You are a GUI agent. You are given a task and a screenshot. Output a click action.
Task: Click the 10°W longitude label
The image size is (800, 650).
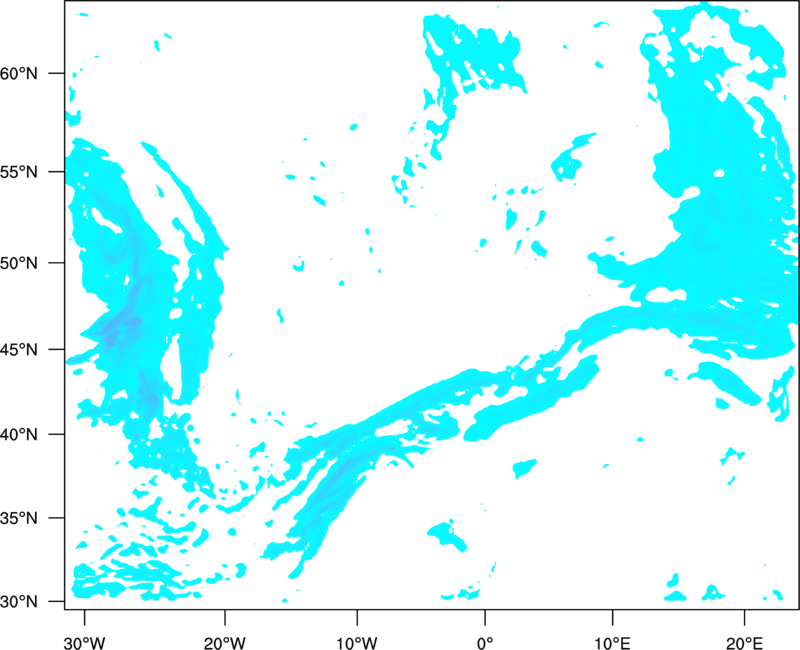click(x=357, y=643)
